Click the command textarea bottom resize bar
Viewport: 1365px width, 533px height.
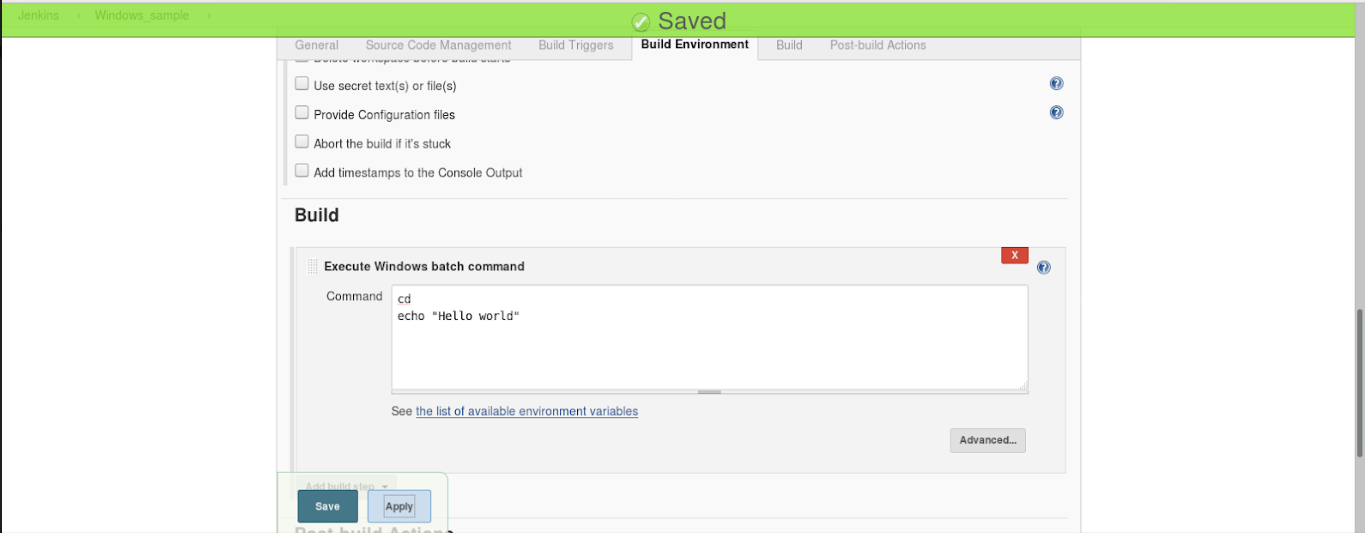709,392
